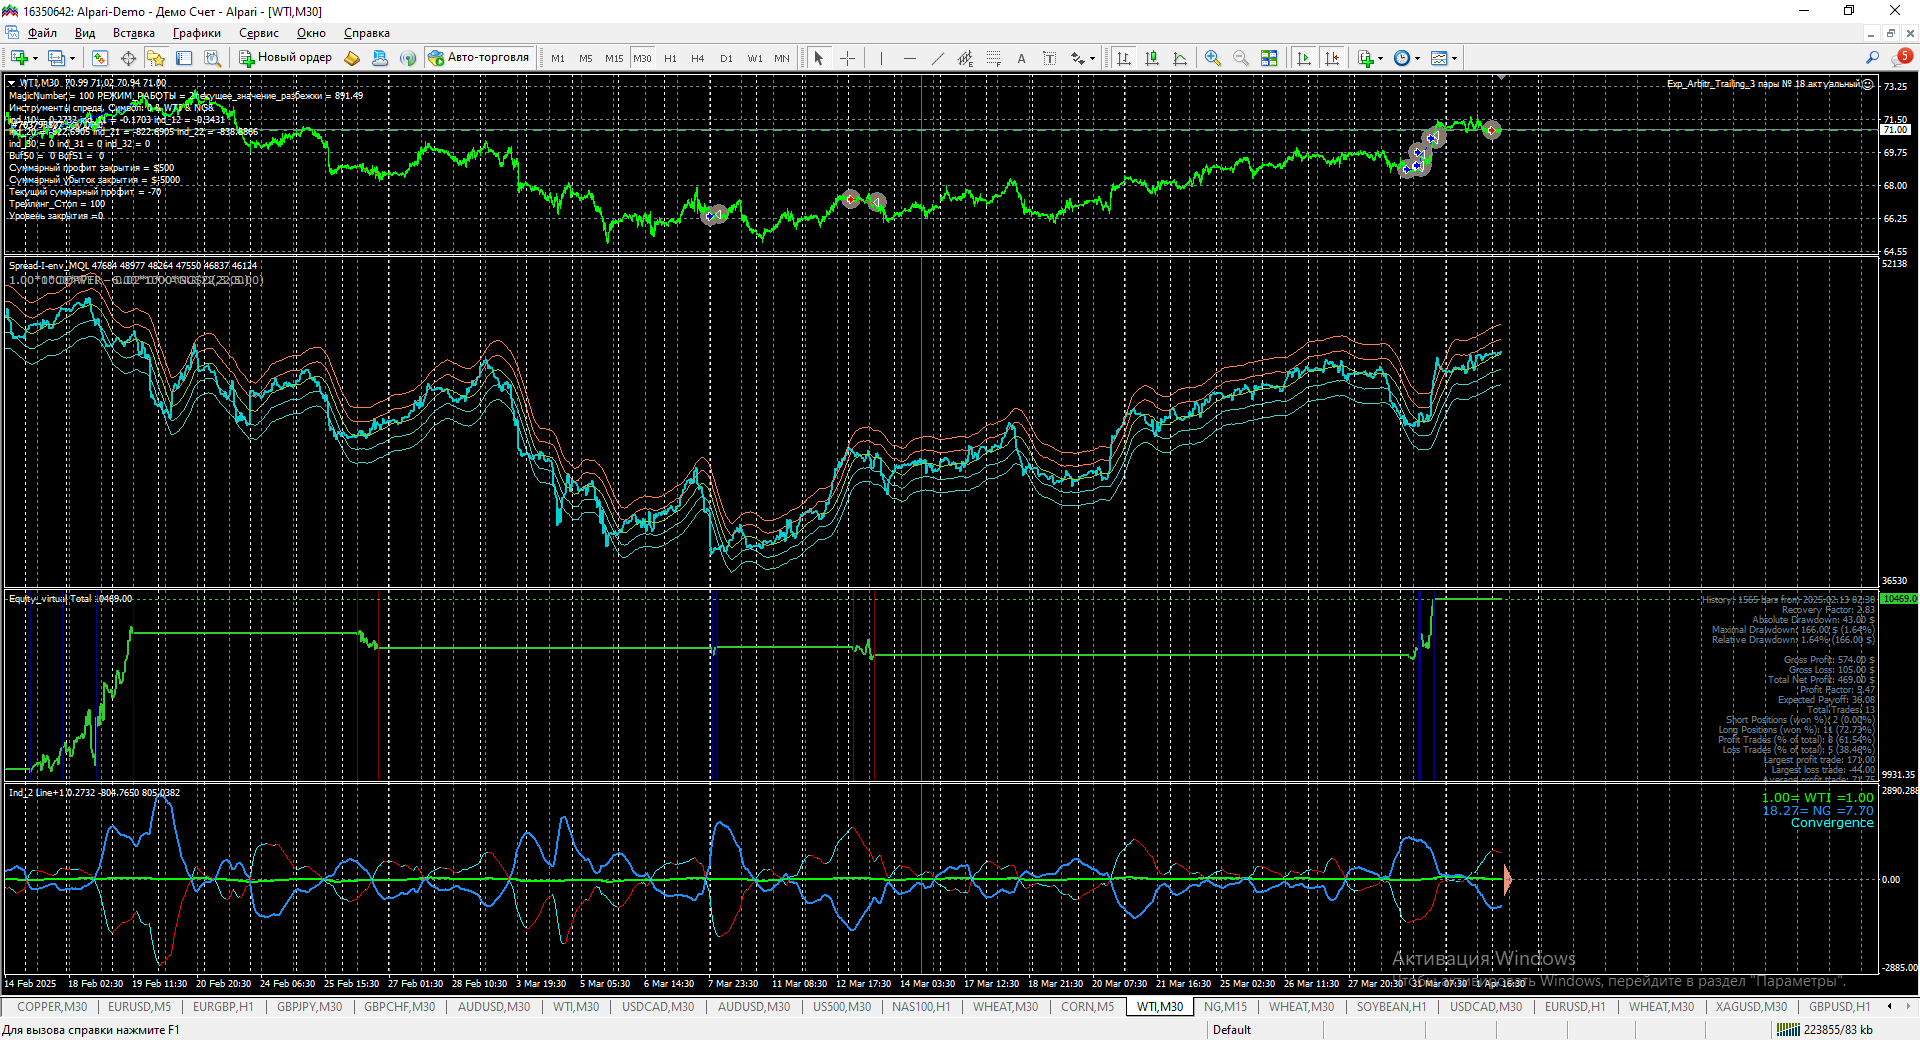Switch timeframe to M15
Image resolution: width=1920 pixels, height=1040 pixels.
(614, 58)
